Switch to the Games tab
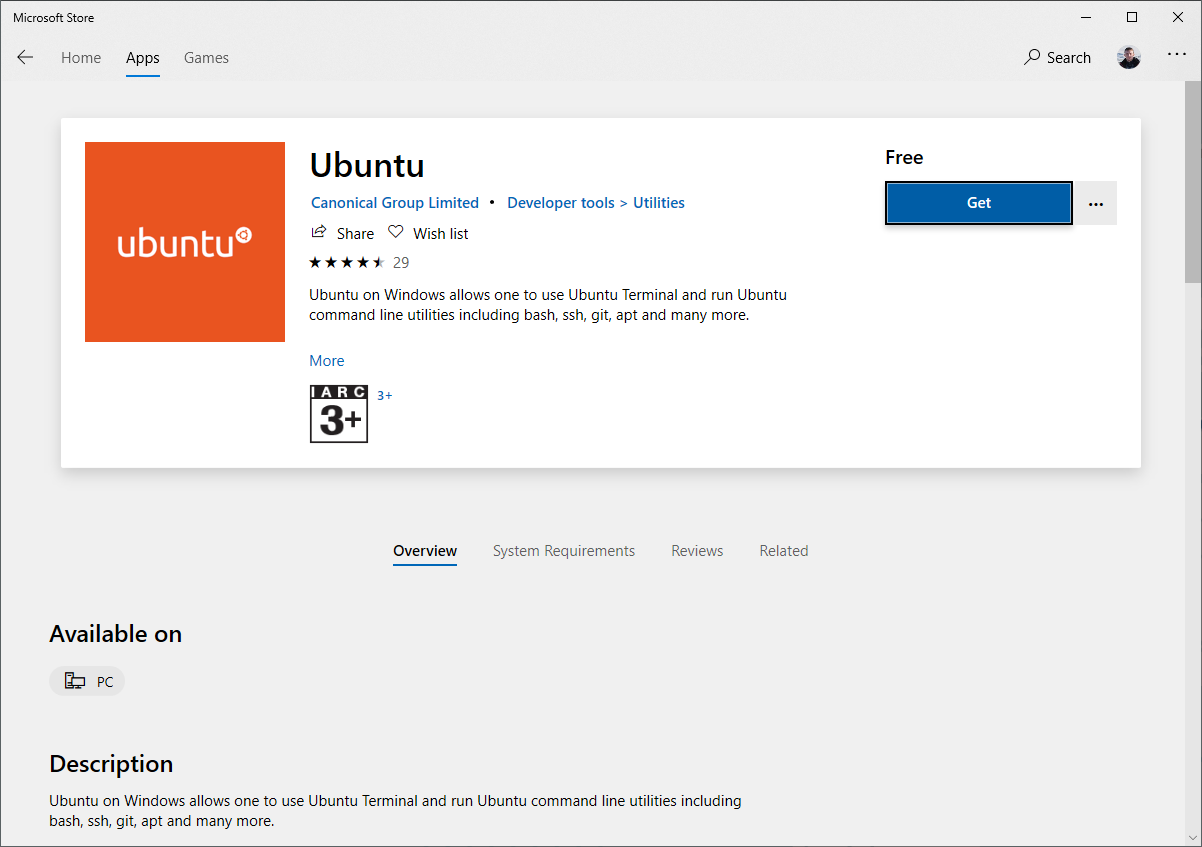Screen dimensions: 1202x847 [x=206, y=58]
